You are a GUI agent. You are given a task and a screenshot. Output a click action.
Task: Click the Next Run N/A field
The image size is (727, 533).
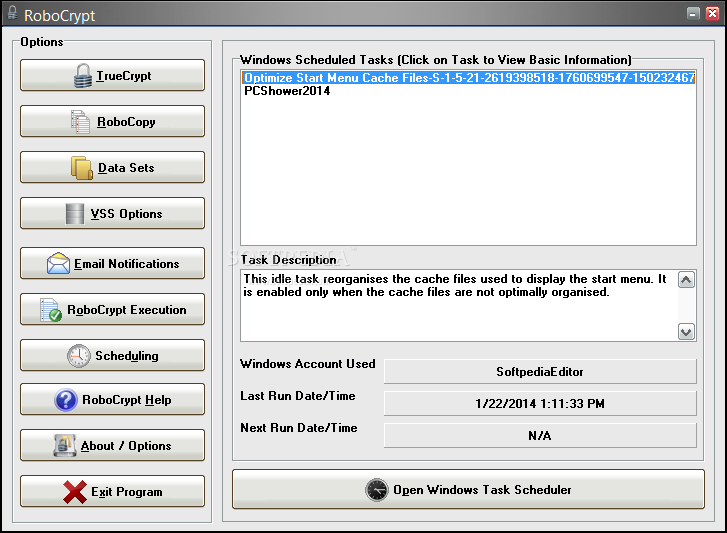[540, 436]
